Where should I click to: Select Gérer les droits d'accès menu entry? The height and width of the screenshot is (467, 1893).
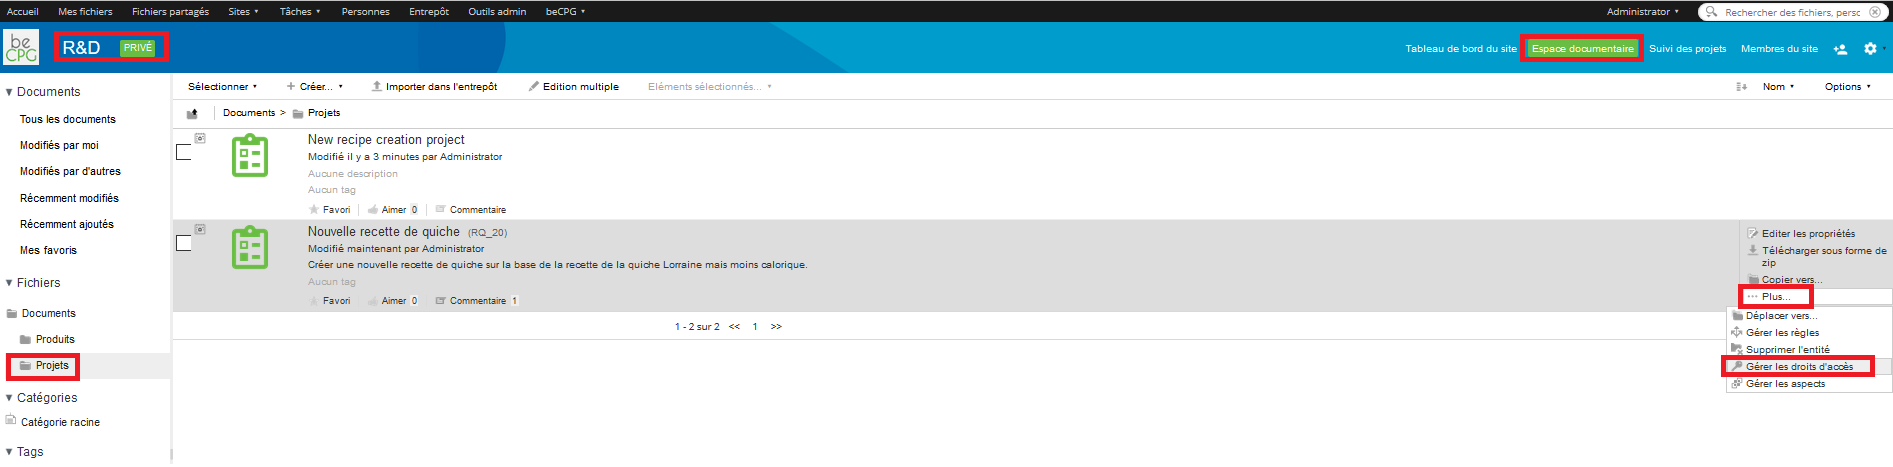(1798, 367)
